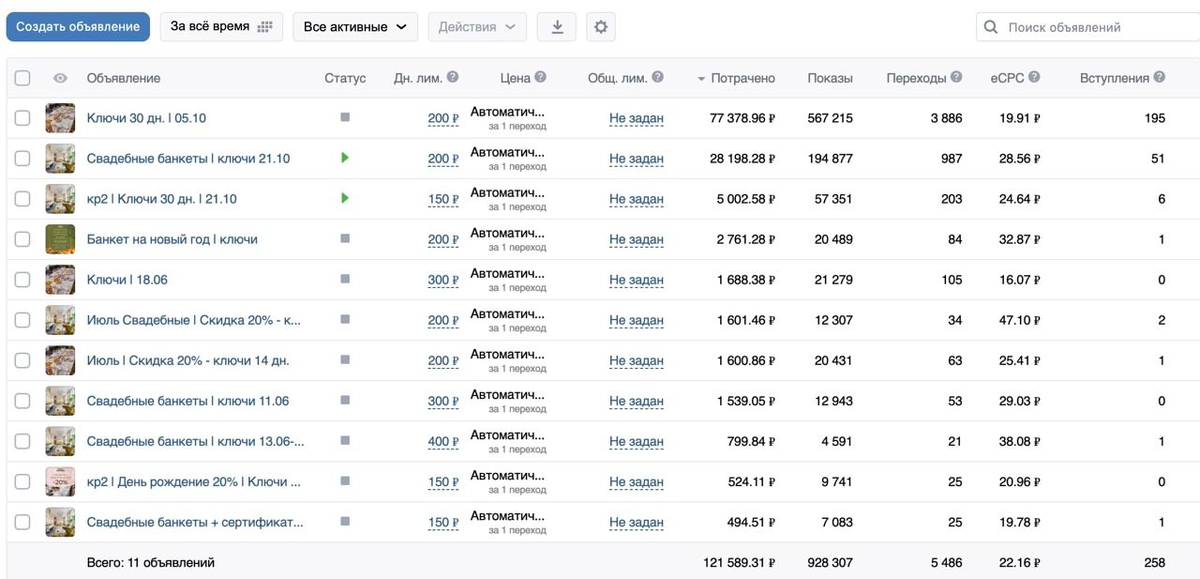
Task: Click the help icon next to Общ. лим.
Action: (657, 77)
